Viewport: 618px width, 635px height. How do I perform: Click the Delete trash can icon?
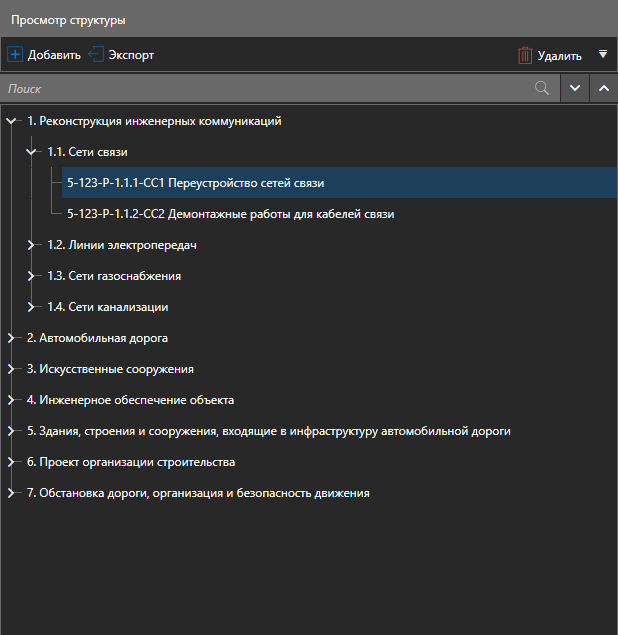(x=525, y=56)
